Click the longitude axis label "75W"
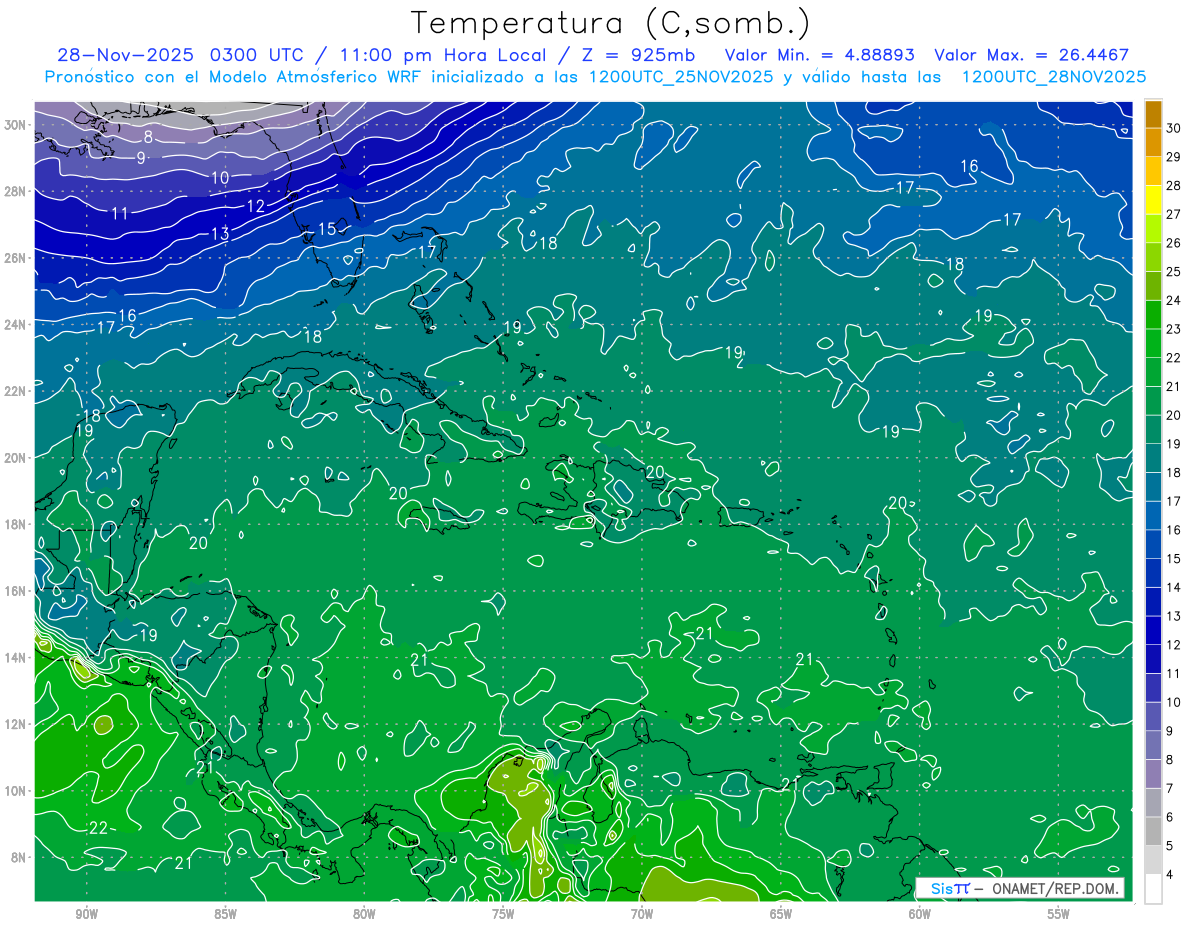Screen dimensions: 1200x927 pyautogui.click(x=503, y=915)
